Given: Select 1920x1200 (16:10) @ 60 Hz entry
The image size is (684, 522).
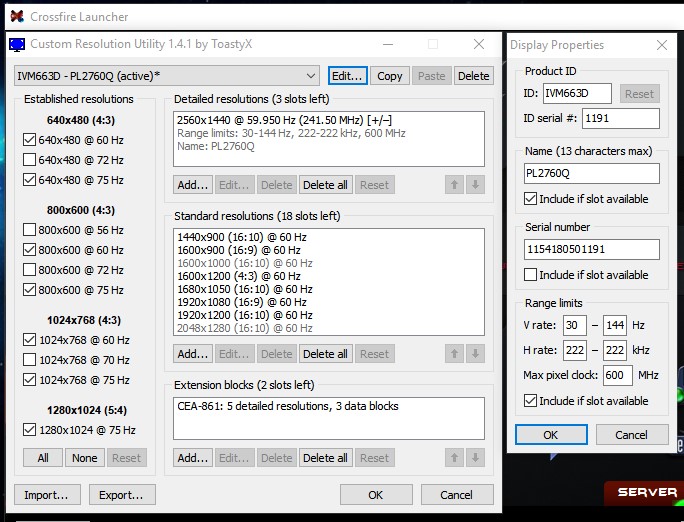Looking at the screenshot, I should point(245,315).
